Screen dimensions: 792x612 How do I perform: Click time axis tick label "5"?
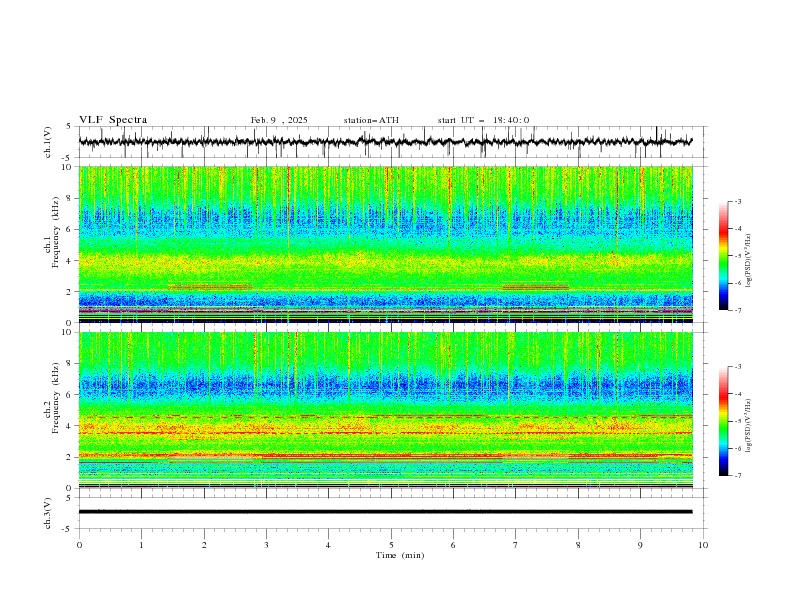391,545
